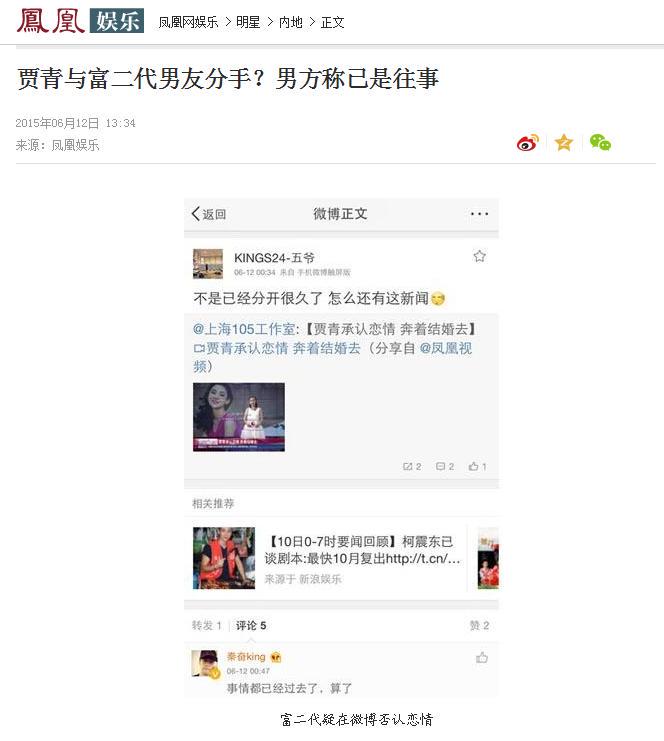Like the 秦奋king comment thumbs-up
Image resolution: width=664 pixels, height=741 pixels.
(x=482, y=657)
